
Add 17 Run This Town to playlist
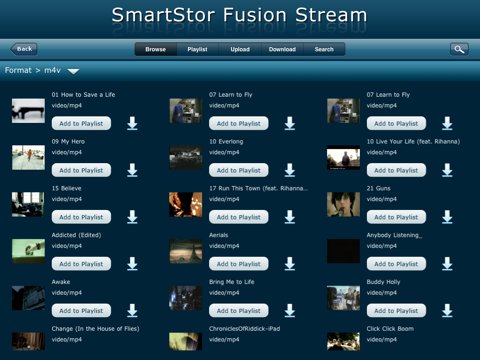coord(239,217)
